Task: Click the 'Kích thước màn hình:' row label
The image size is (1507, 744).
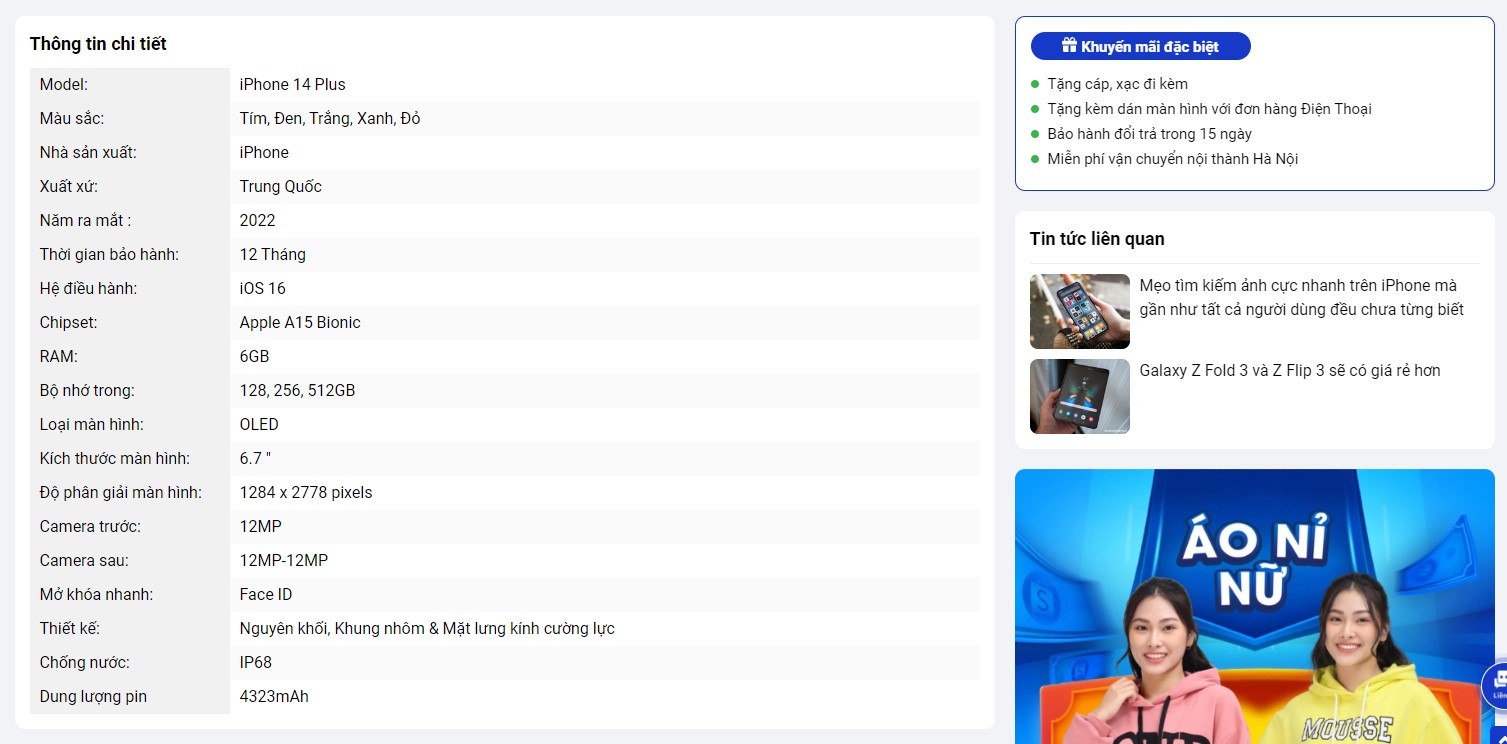Action: tap(115, 459)
